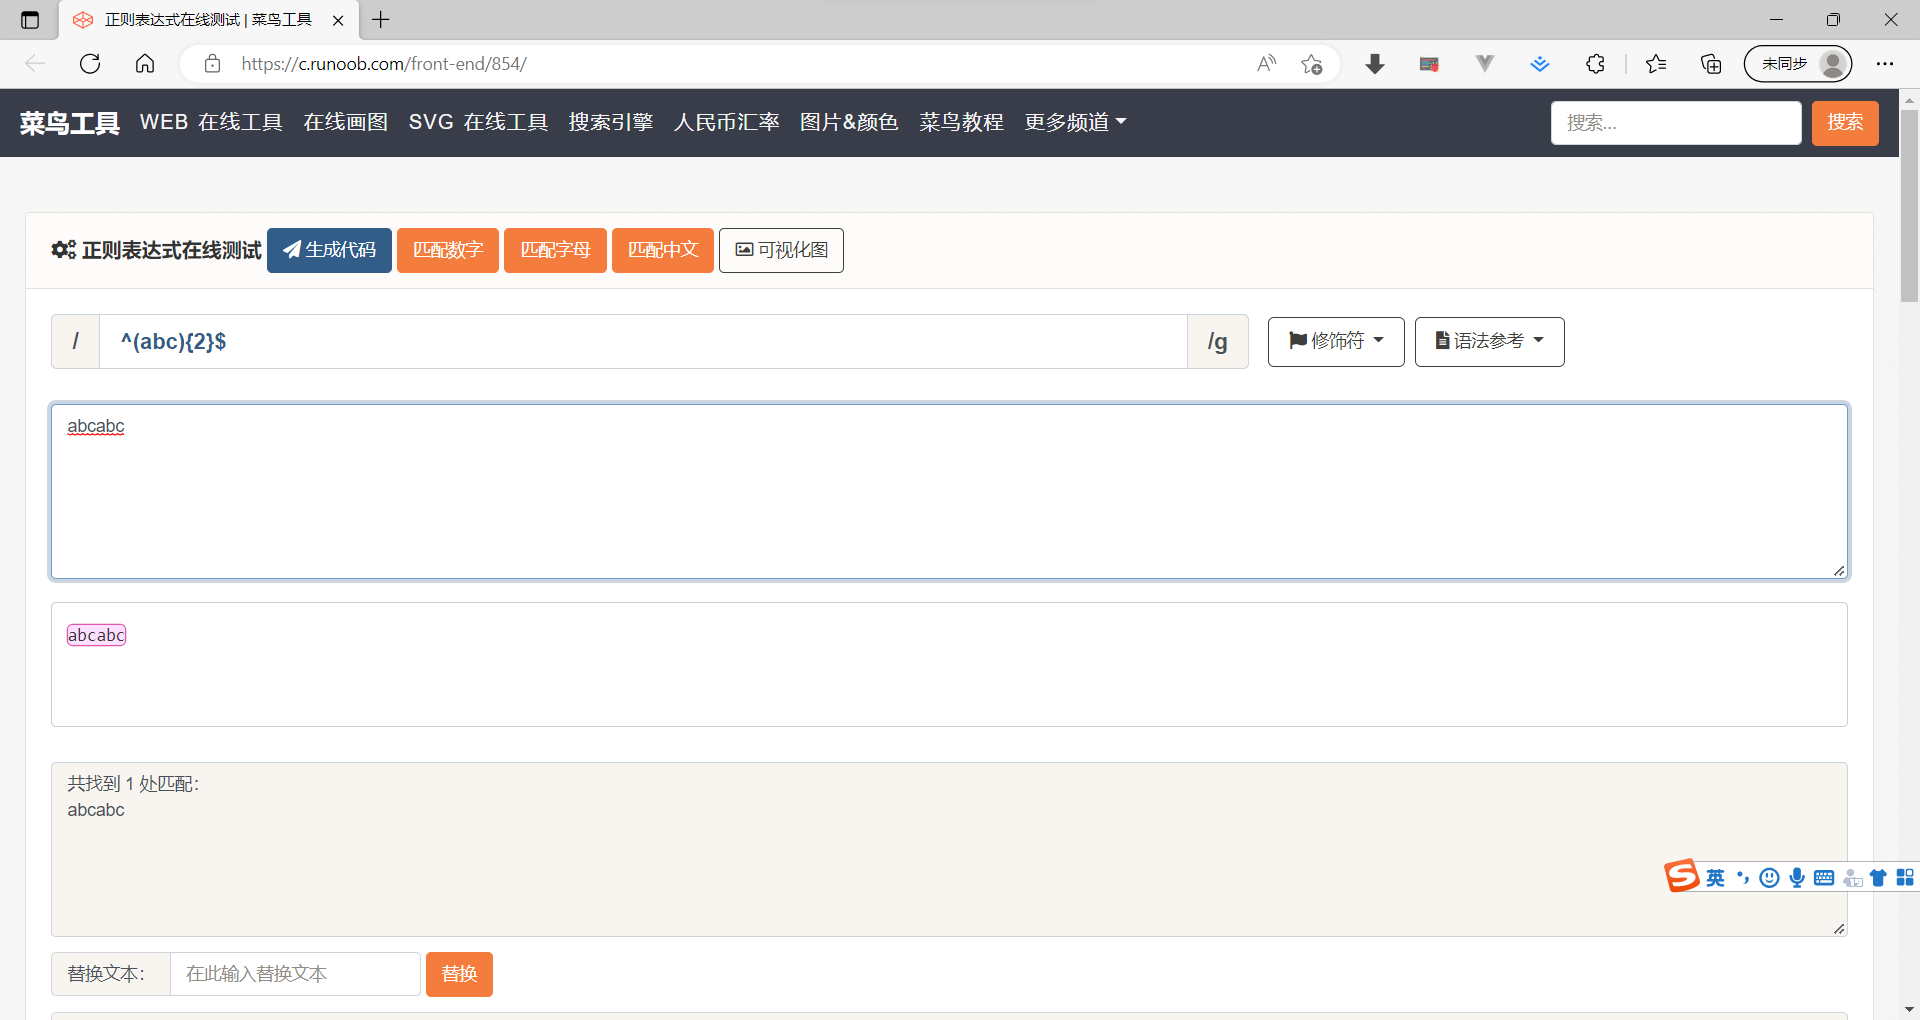
Task: Open the extensions puzzle icon
Action: click(1595, 64)
